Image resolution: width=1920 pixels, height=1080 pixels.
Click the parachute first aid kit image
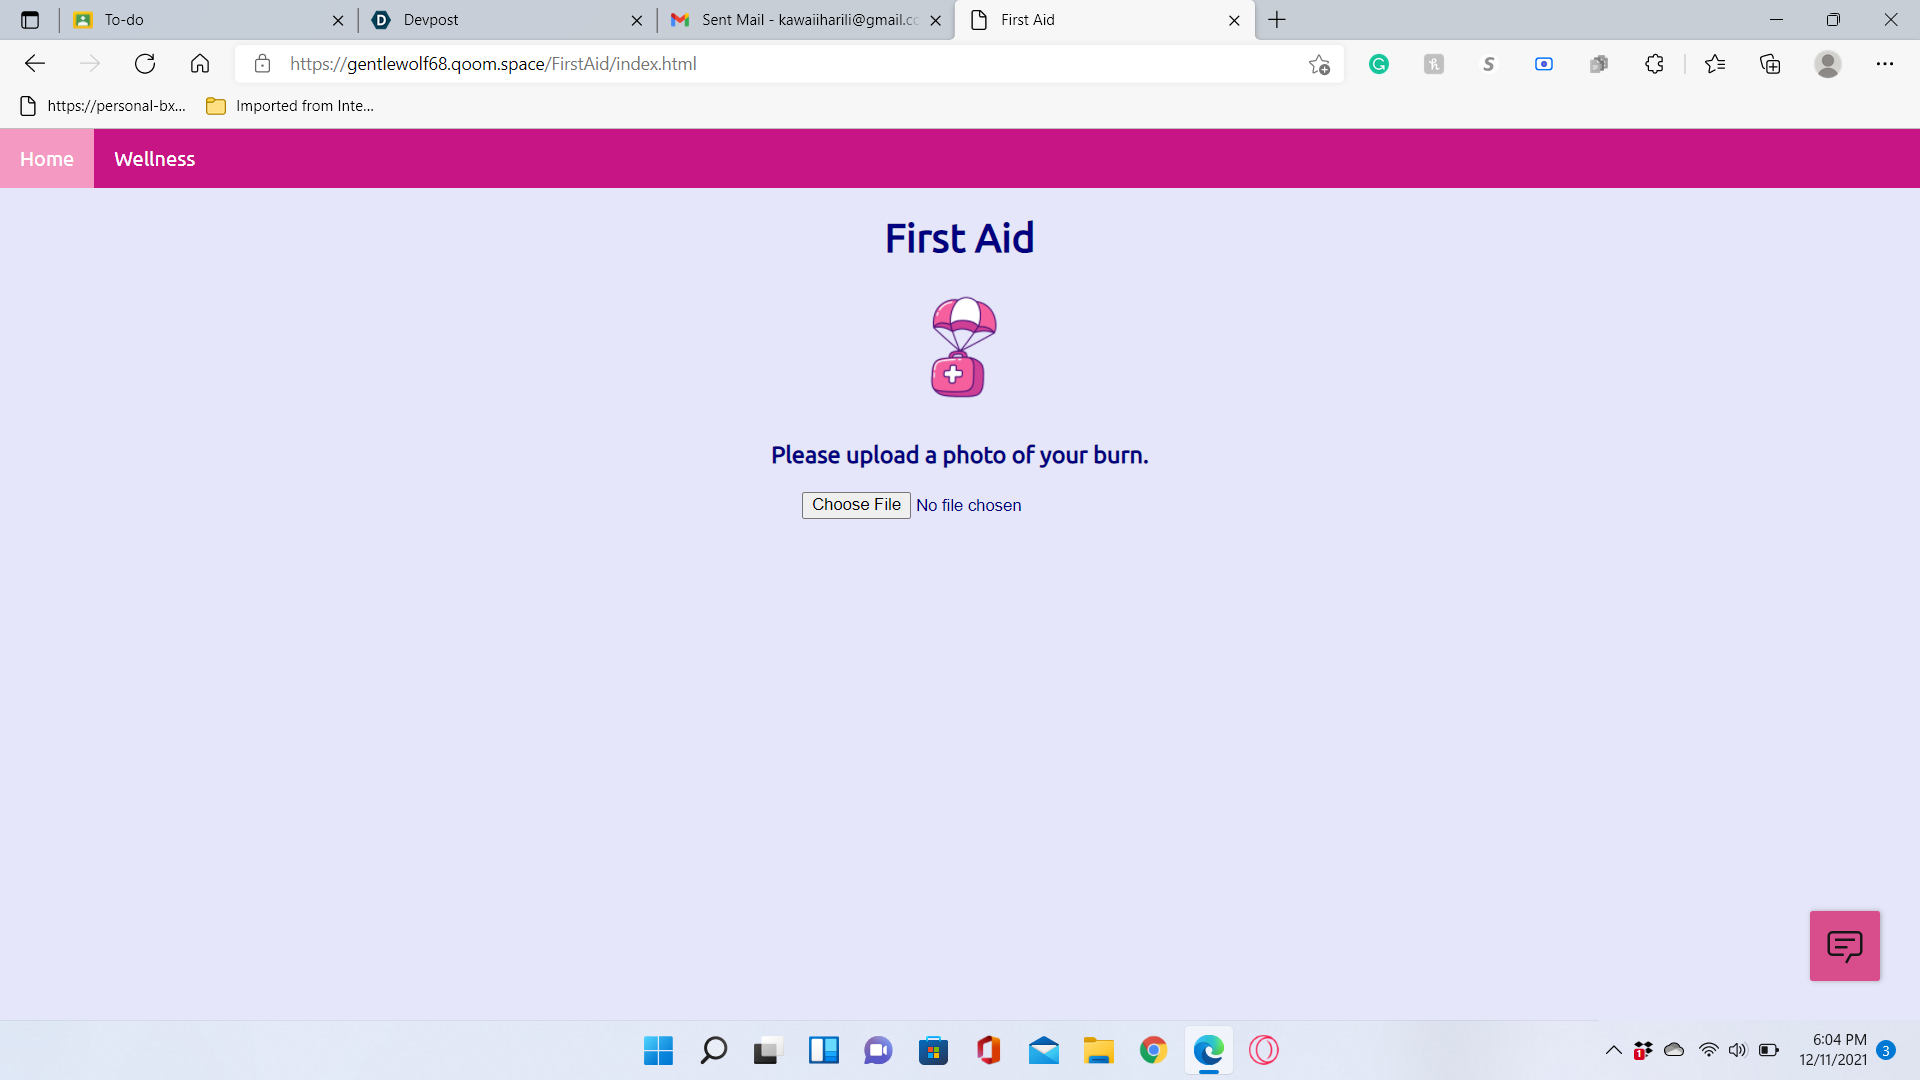point(962,347)
